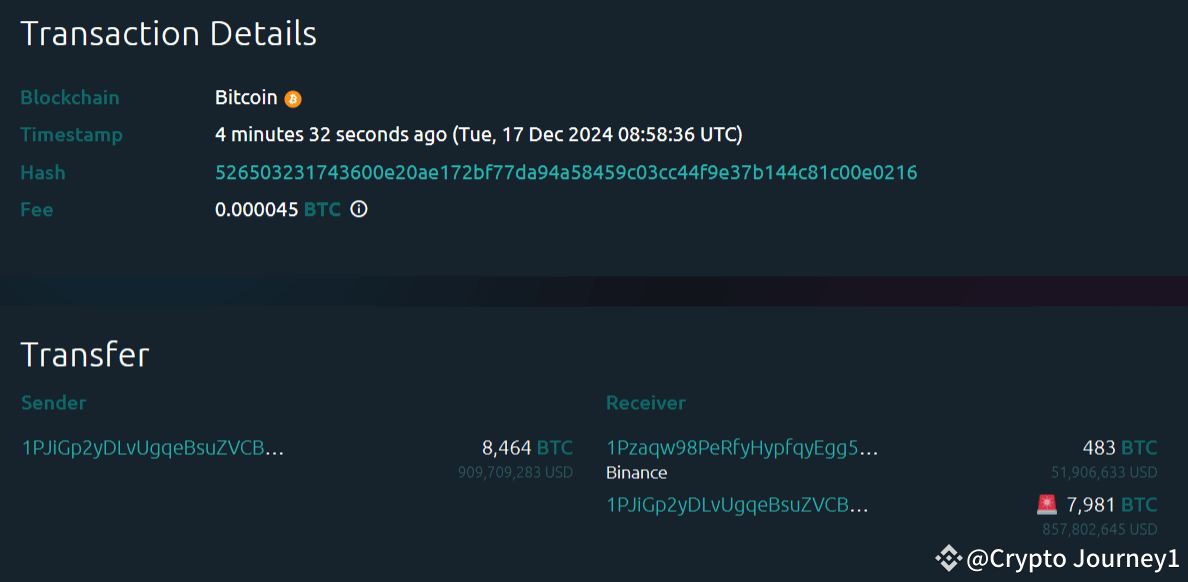Open the fee information tooltip icon
1188x582 pixels.
(359, 209)
